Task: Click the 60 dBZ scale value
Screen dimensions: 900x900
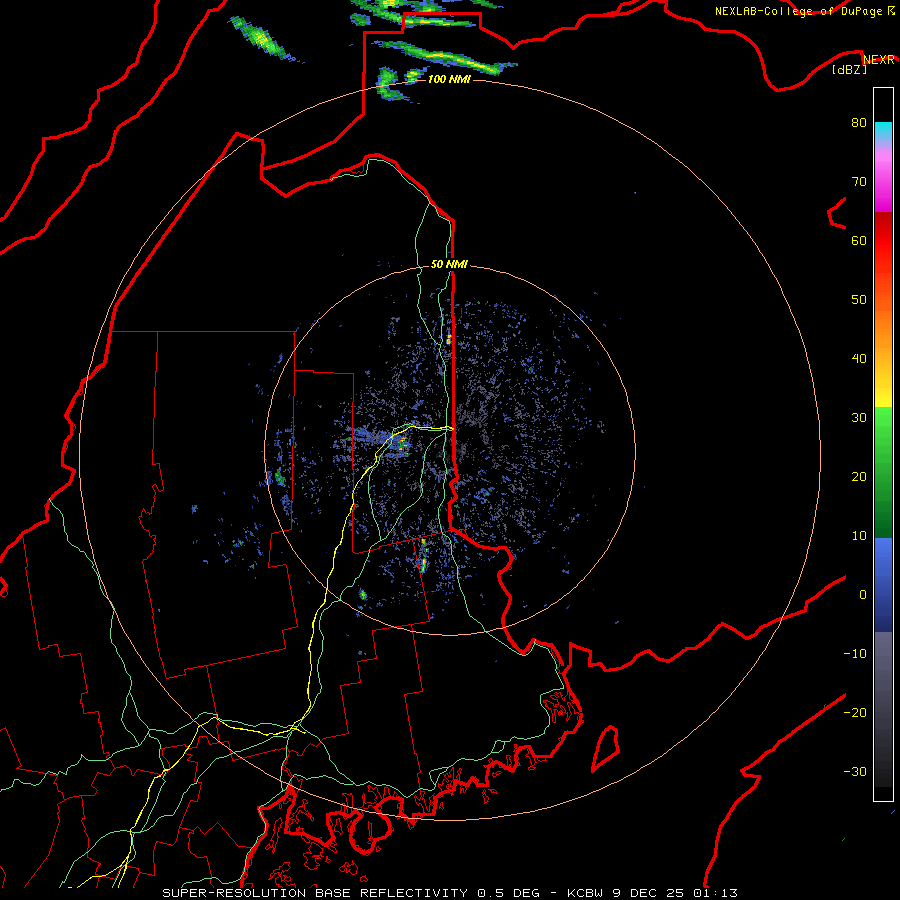Action: pyautogui.click(x=859, y=240)
